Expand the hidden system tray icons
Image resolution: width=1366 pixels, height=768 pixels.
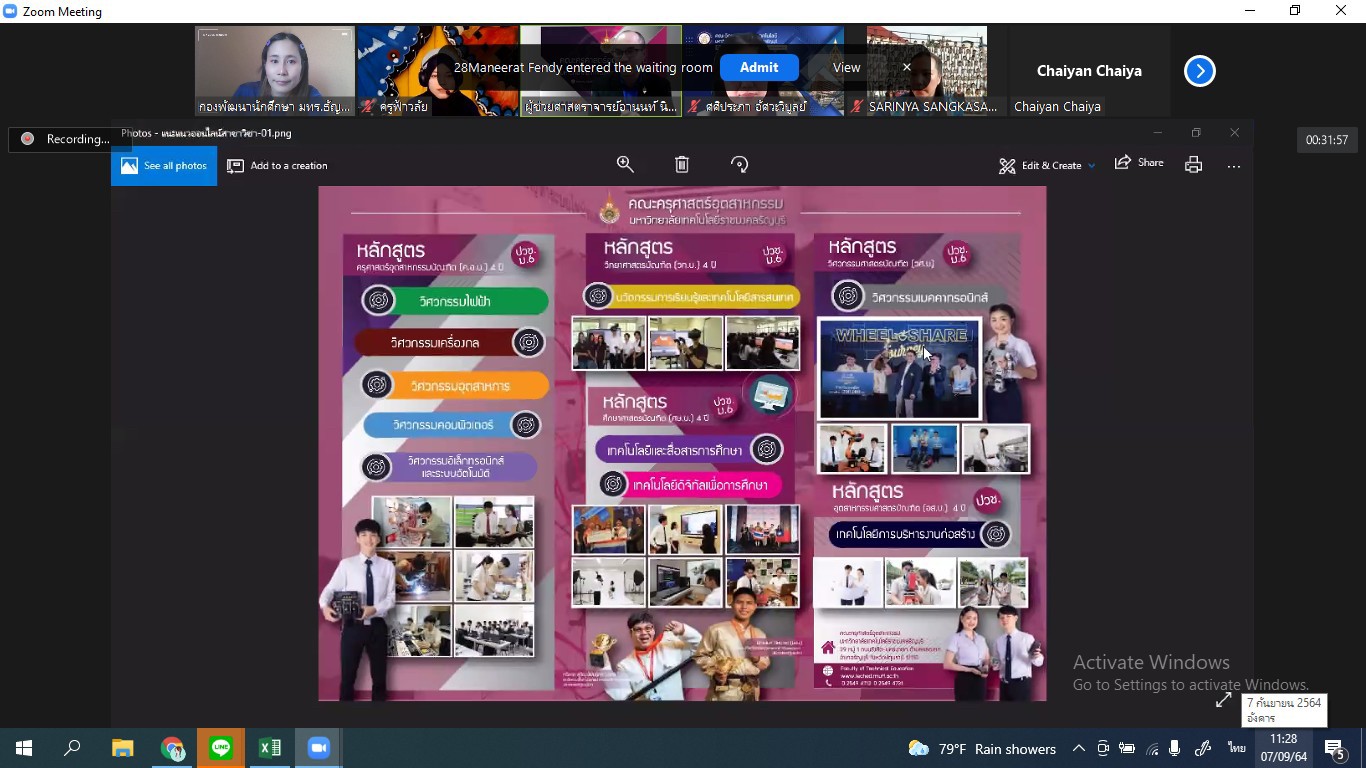1078,749
